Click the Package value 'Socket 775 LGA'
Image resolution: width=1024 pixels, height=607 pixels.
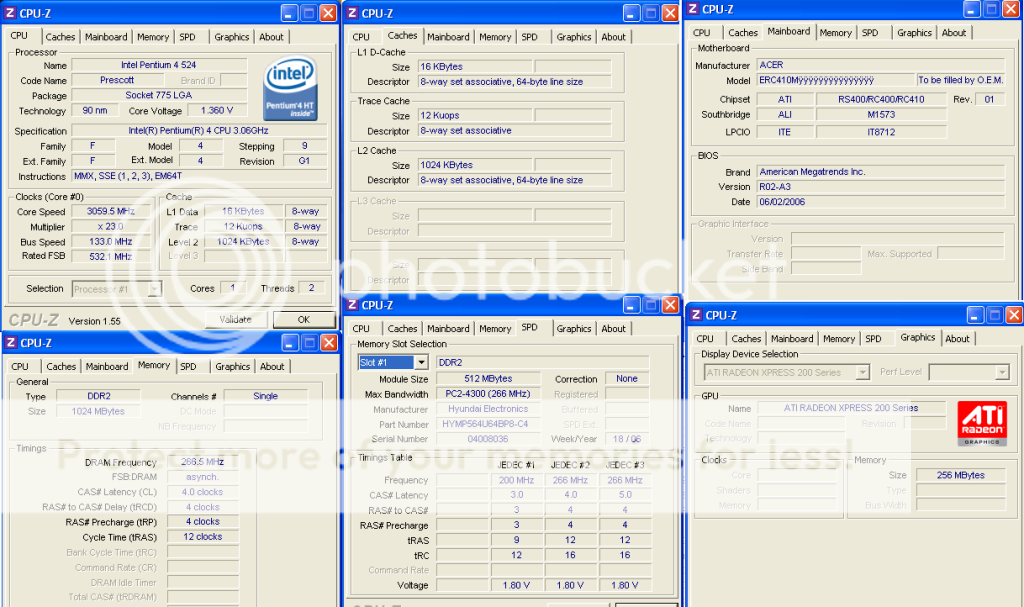click(159, 95)
